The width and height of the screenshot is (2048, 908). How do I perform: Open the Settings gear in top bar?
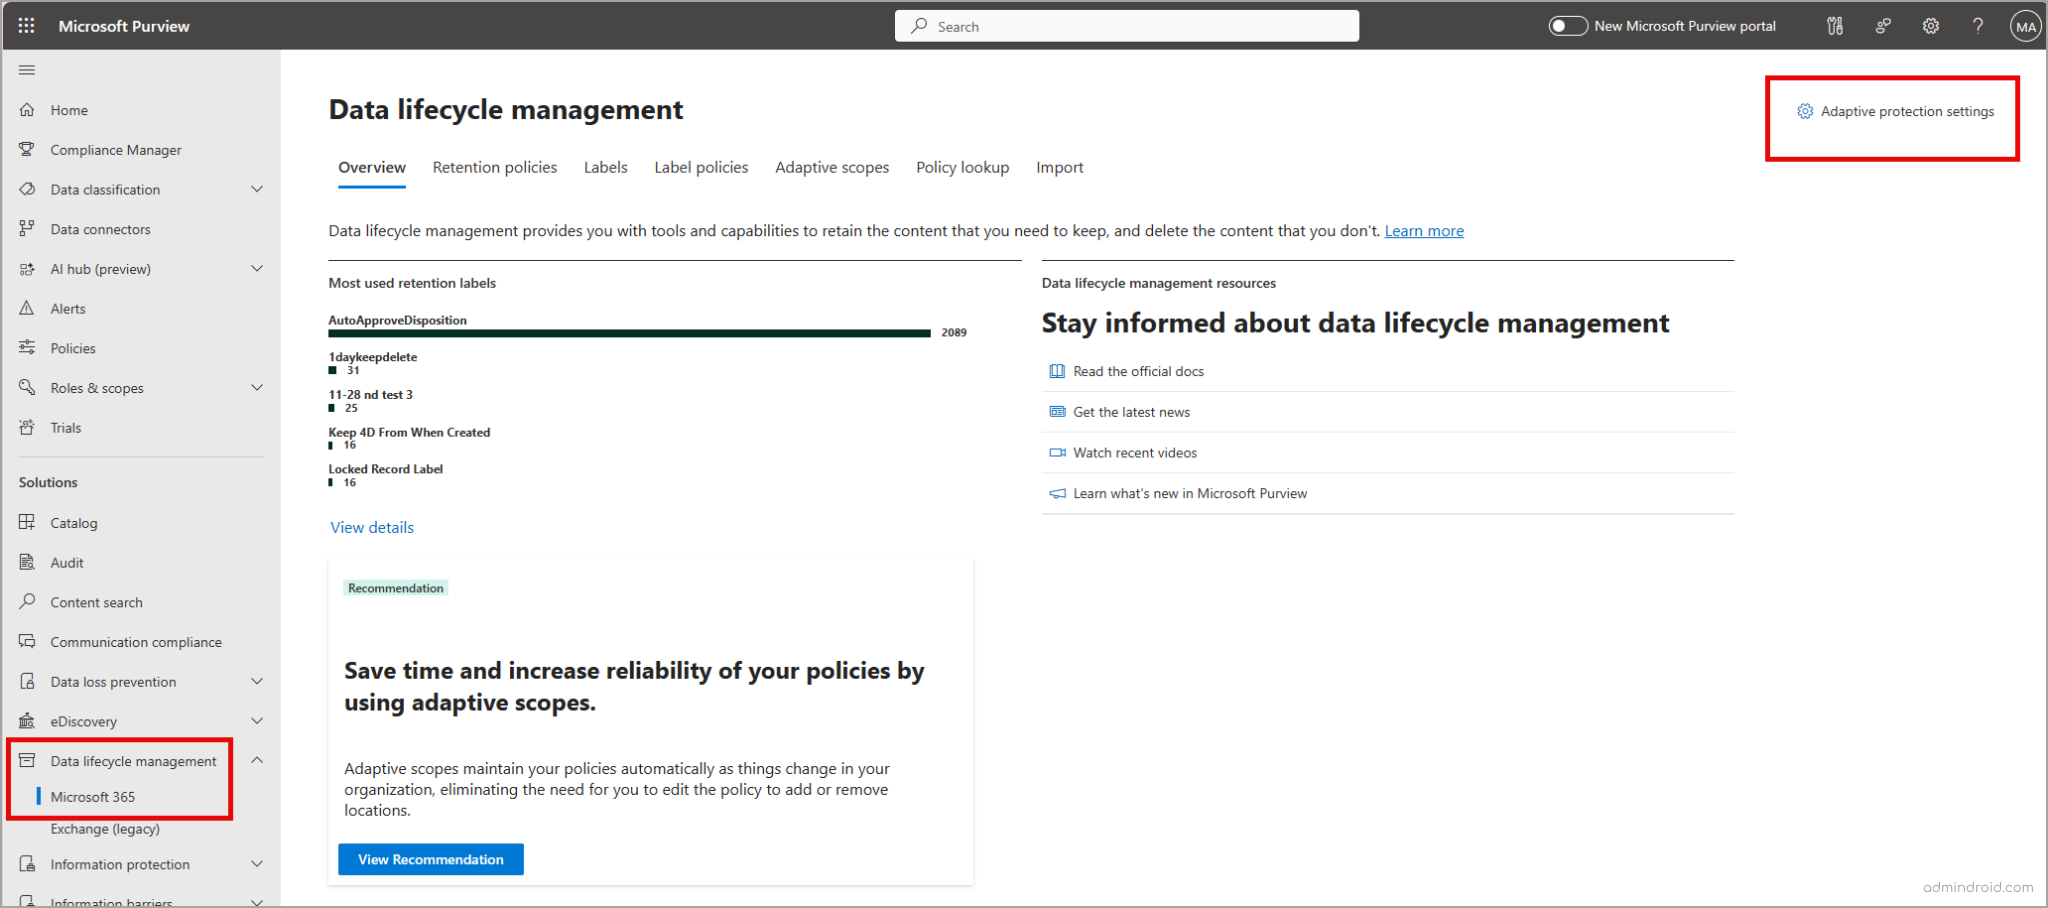tap(1930, 26)
